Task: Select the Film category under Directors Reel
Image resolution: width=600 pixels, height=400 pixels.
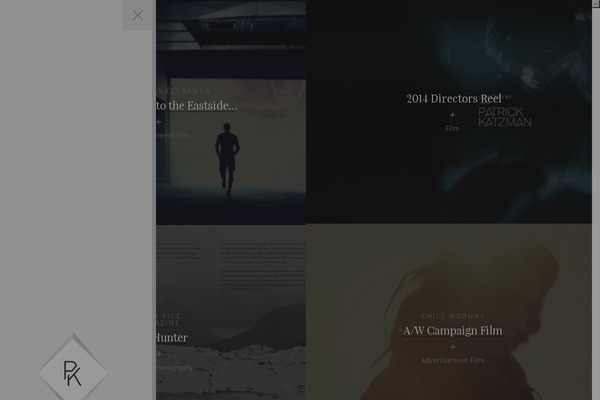Action: point(452,129)
